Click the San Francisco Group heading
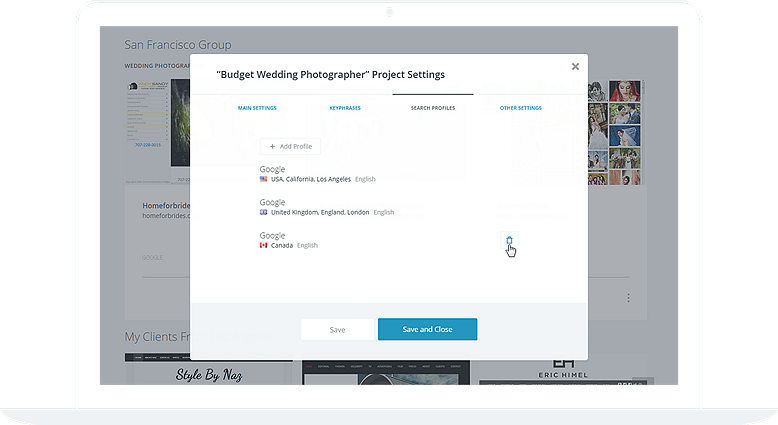Viewport: 778px width, 425px height. click(178, 45)
